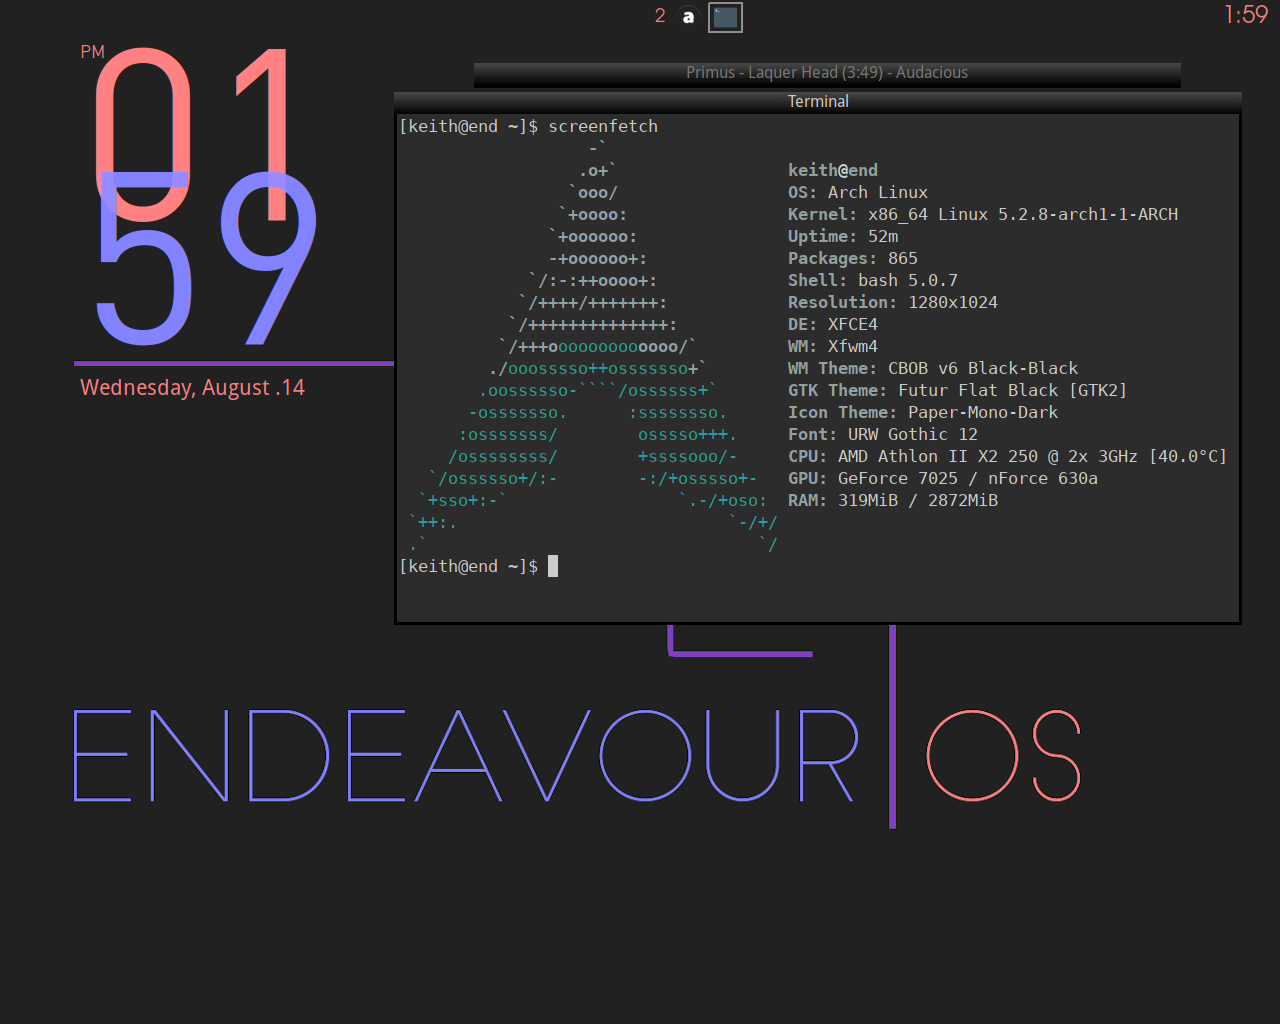The image size is (1280, 1024).
Task: Click the 'Wednesday, August .14' date text
Action: pos(192,388)
